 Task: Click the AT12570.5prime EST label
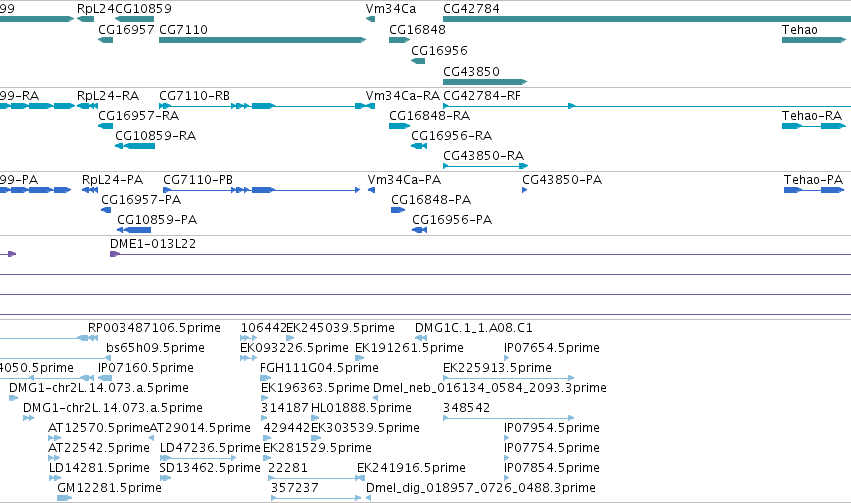(x=98, y=428)
